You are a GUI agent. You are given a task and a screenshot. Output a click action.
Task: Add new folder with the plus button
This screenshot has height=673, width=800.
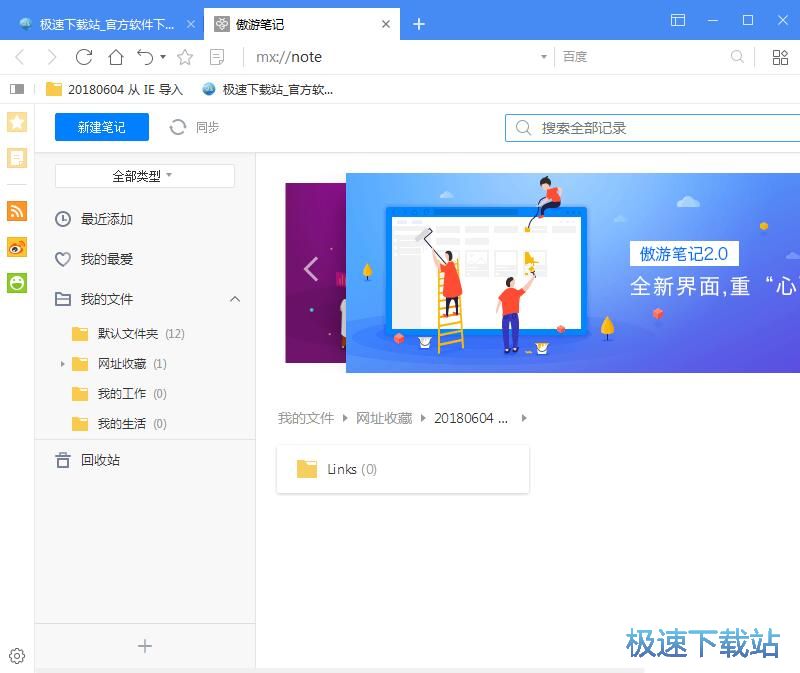144,646
